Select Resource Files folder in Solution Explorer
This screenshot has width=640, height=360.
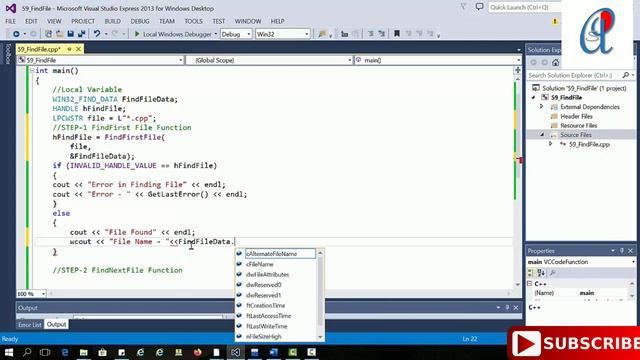tap(578, 125)
